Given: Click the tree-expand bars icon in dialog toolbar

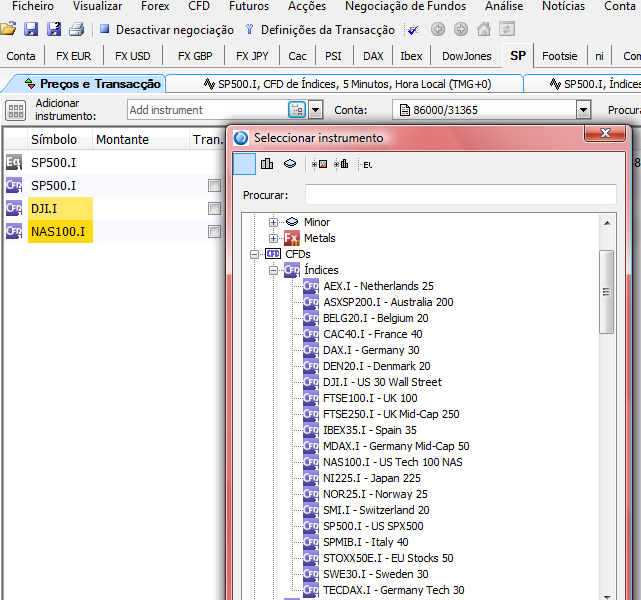Looking at the screenshot, I should [x=341, y=164].
